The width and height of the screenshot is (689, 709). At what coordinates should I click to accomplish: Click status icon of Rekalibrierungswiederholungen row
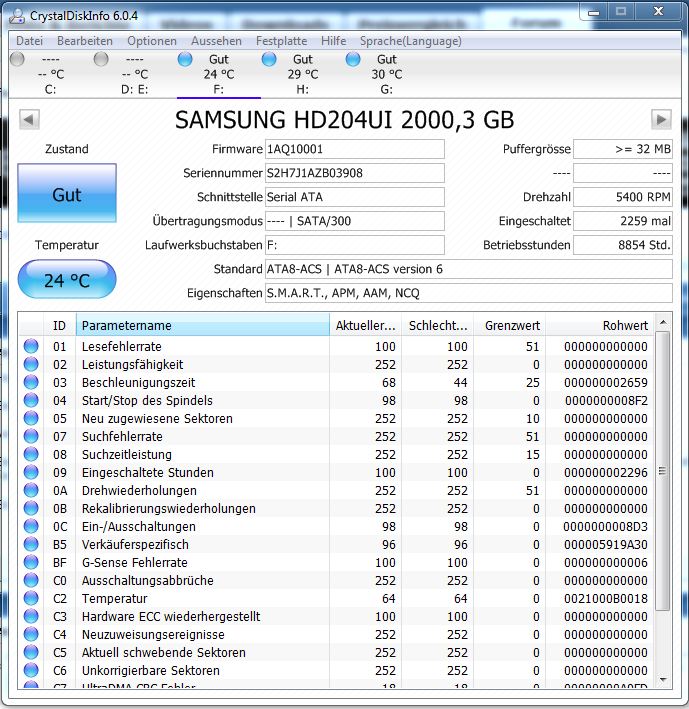click(31, 508)
